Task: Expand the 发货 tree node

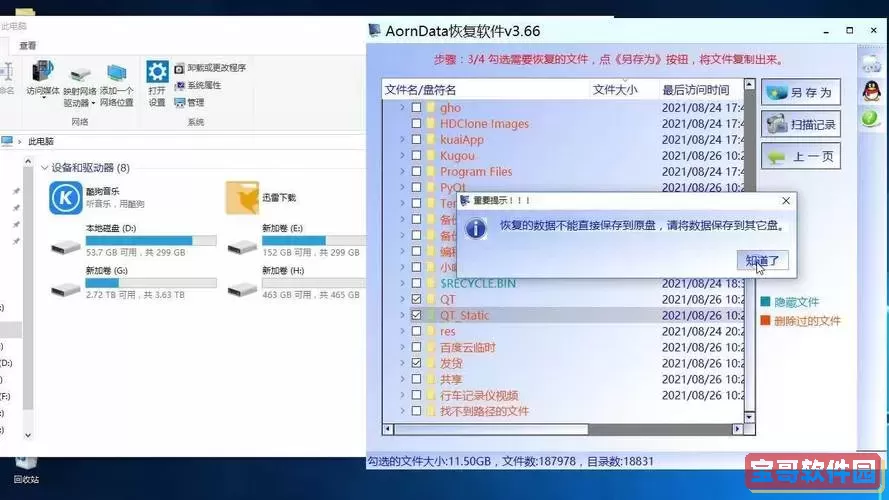Action: click(x=403, y=363)
